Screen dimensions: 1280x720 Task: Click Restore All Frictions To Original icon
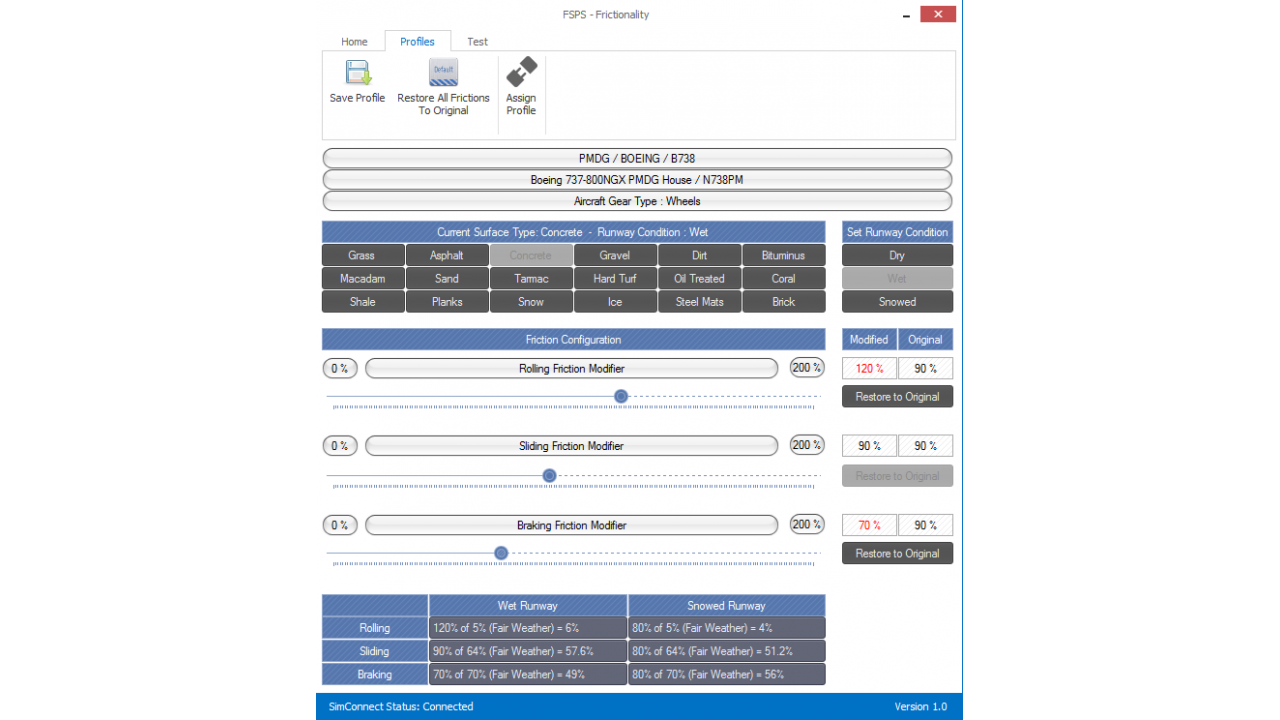pos(443,72)
